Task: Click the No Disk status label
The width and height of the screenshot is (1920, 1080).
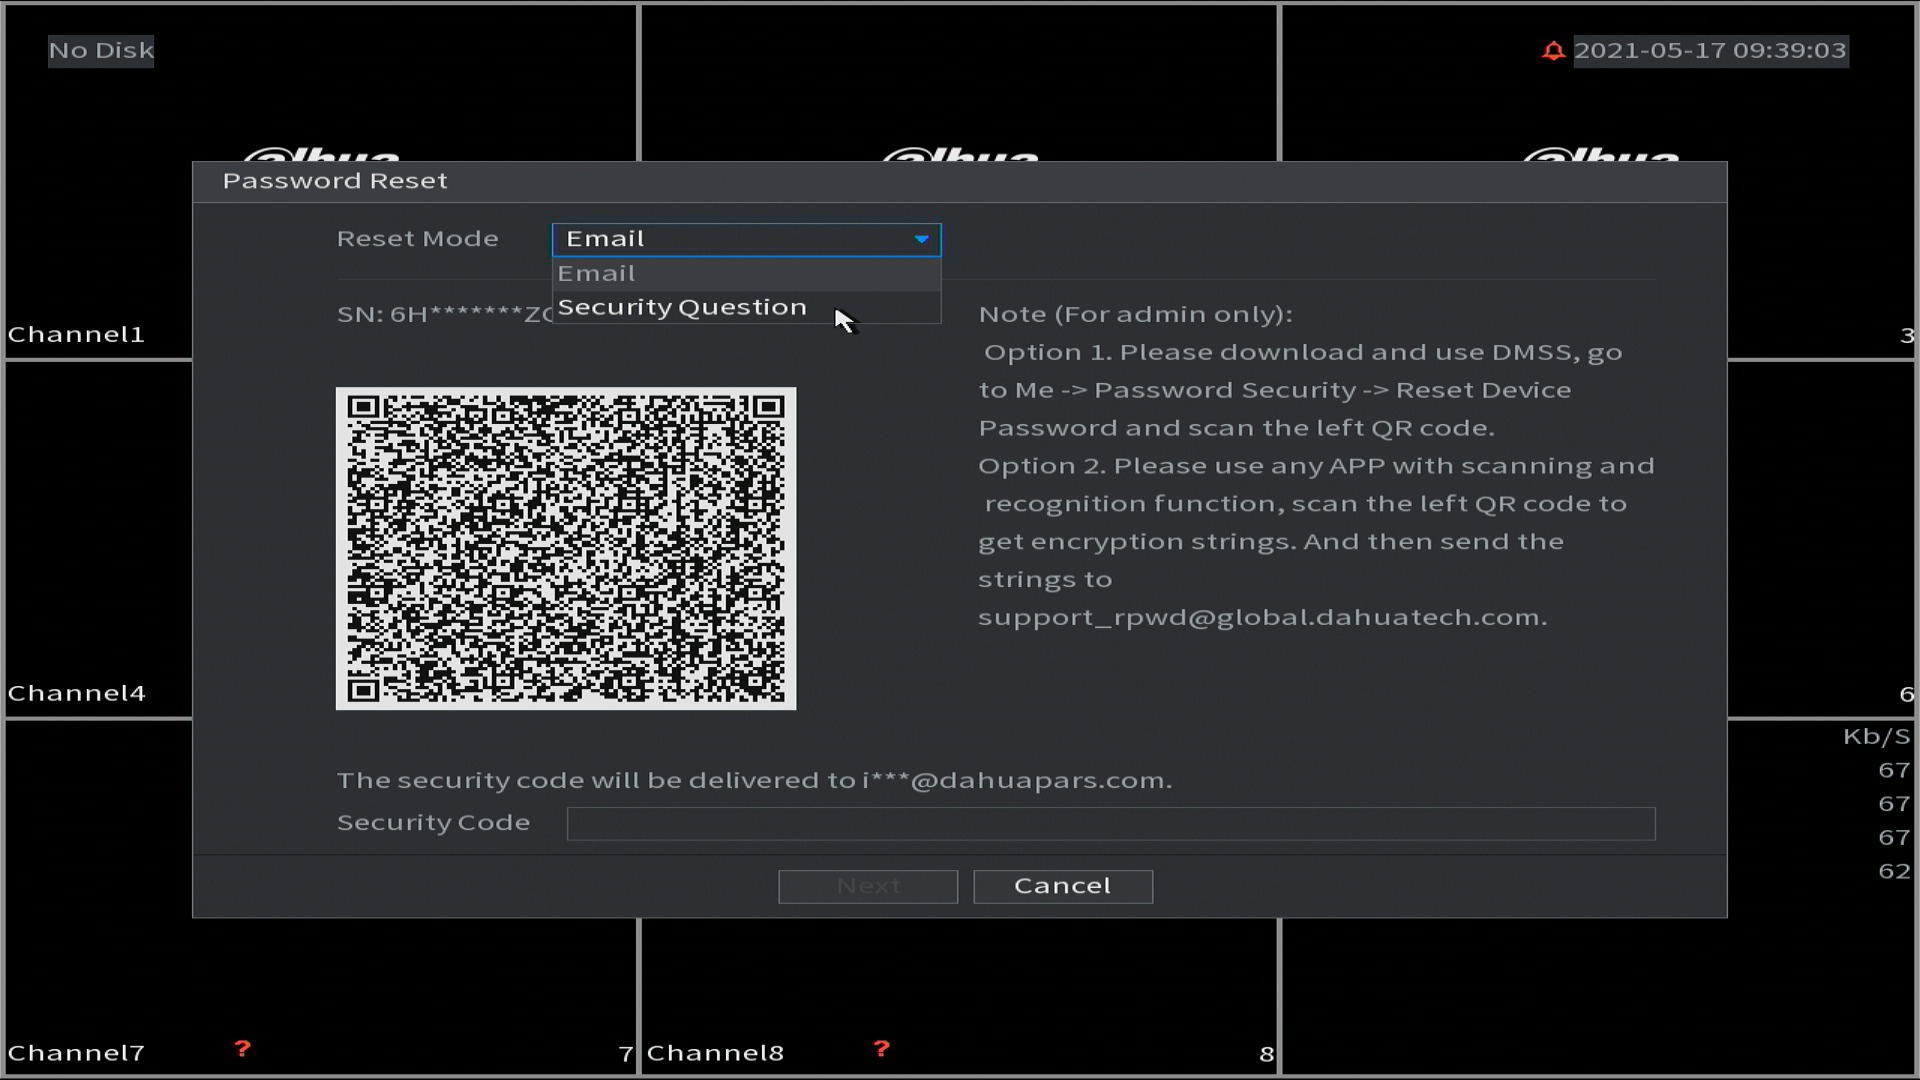Action: (x=101, y=50)
